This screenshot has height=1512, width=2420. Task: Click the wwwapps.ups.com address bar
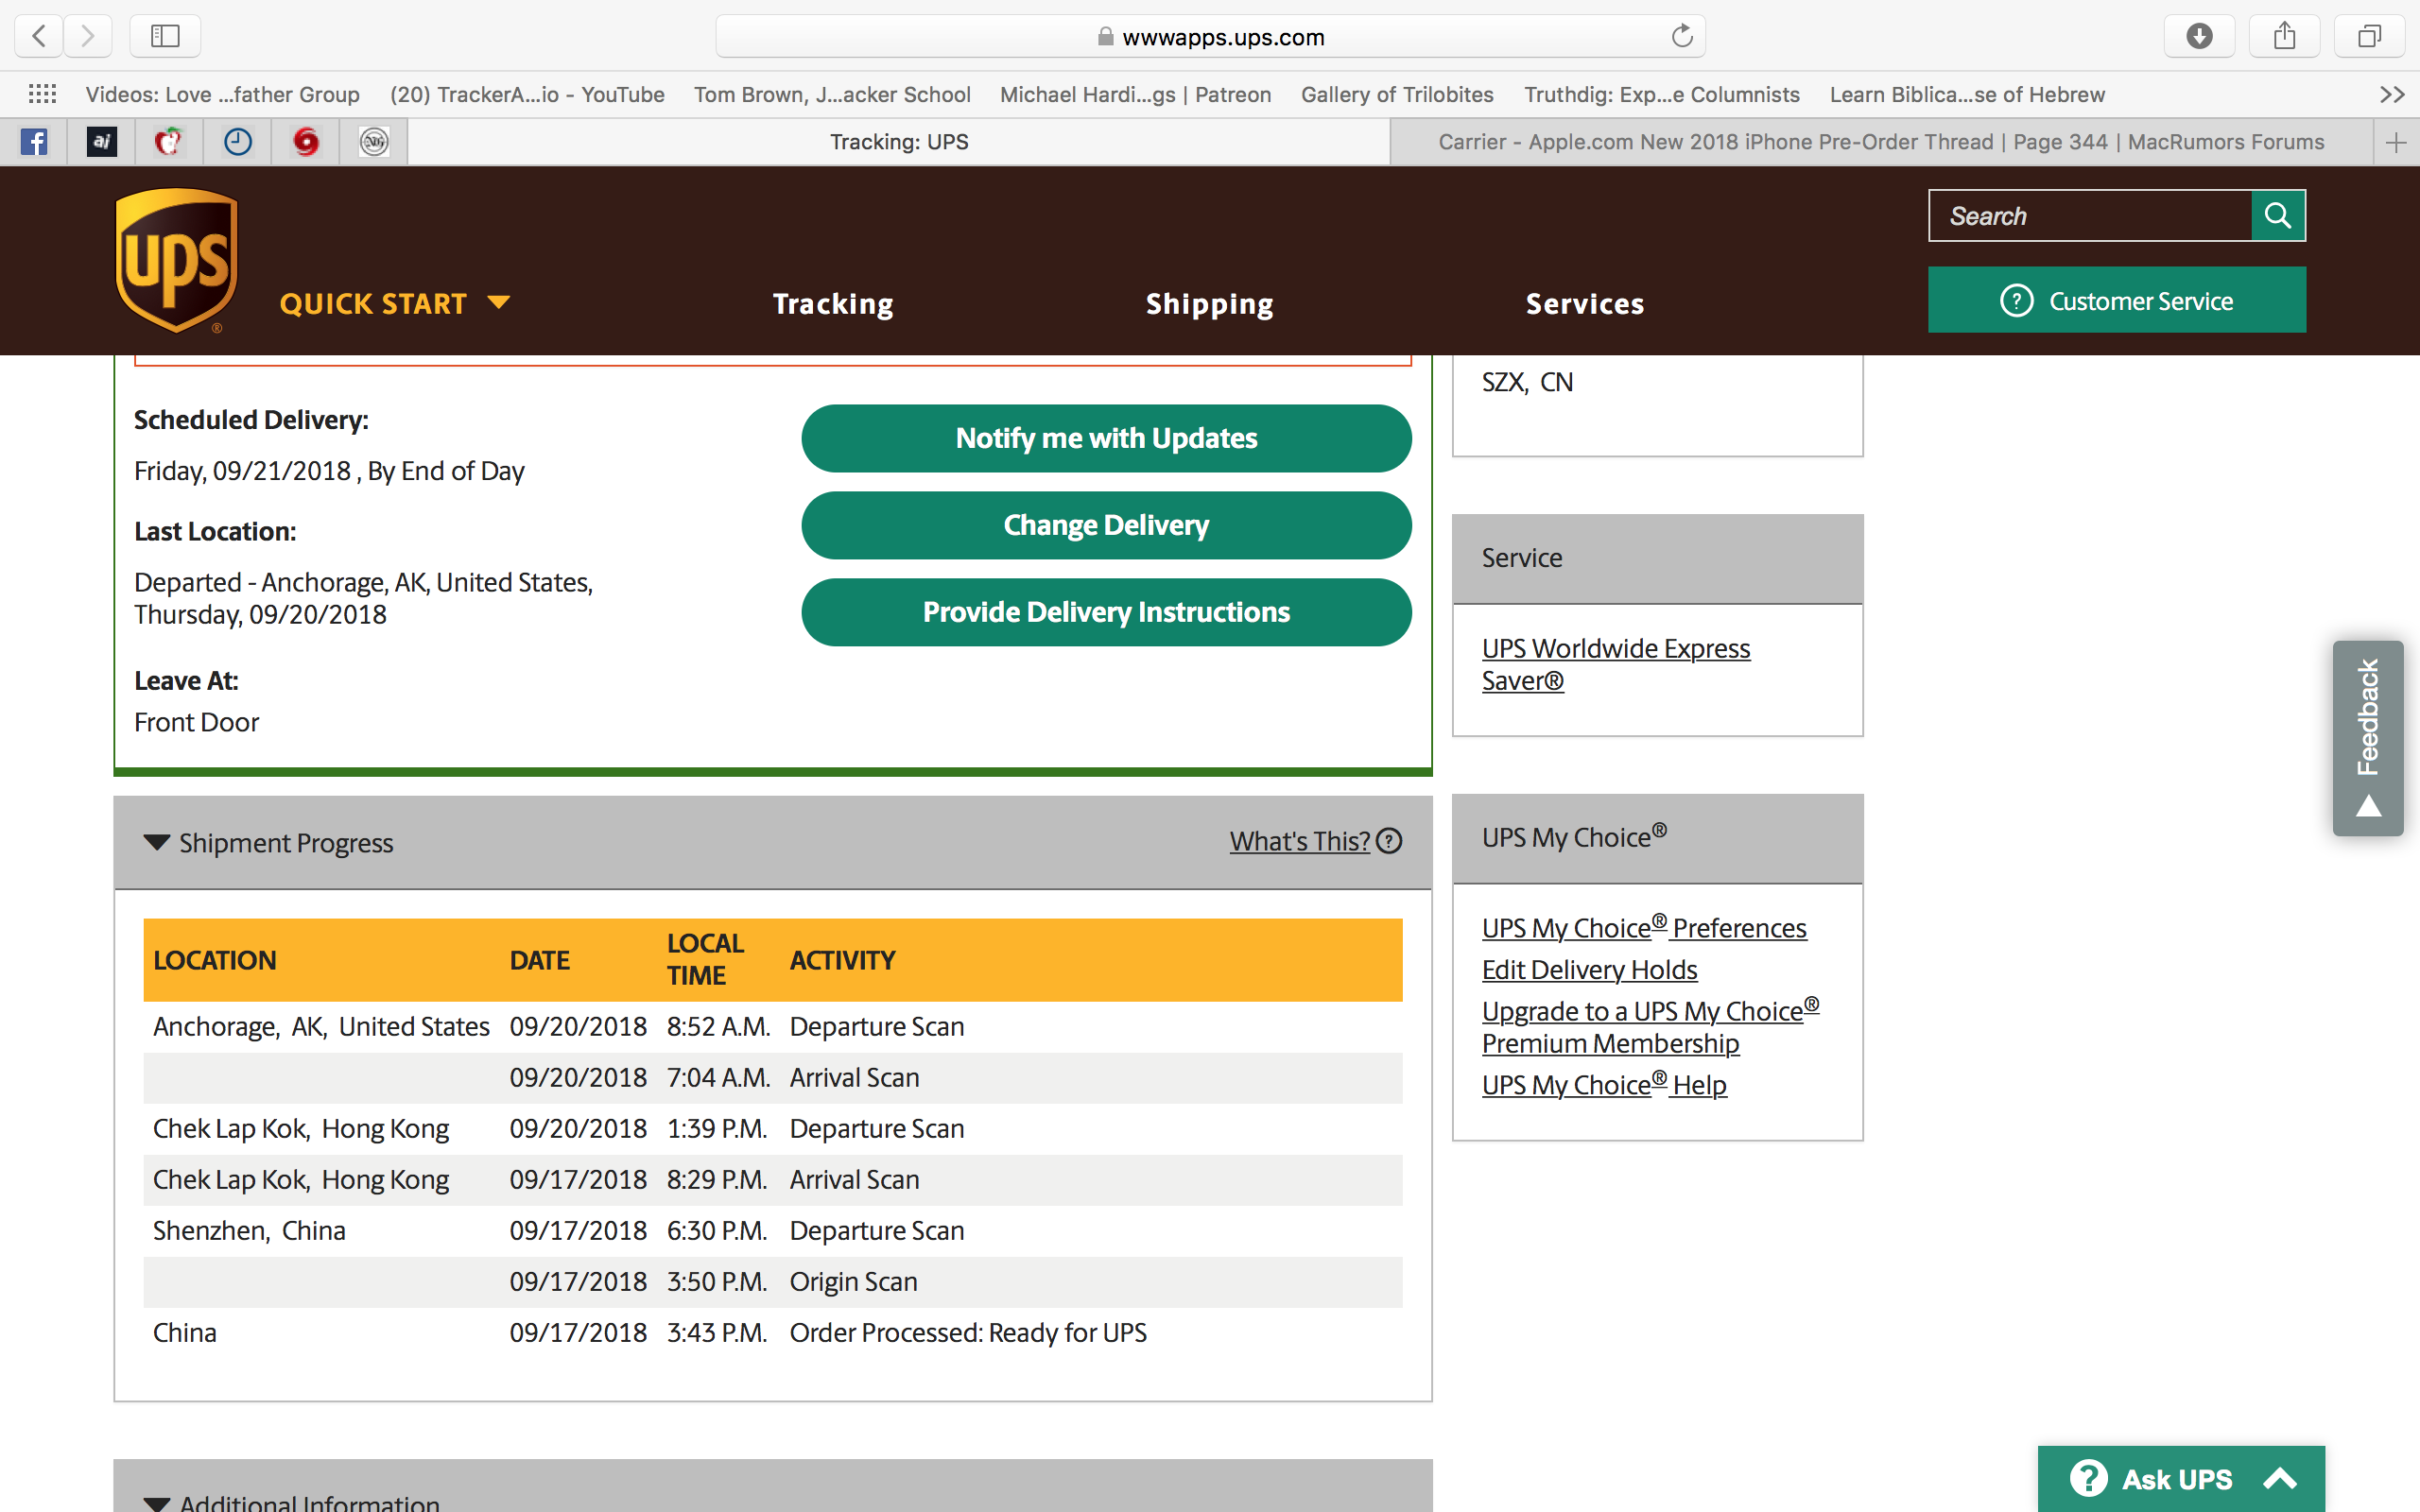click(1210, 36)
